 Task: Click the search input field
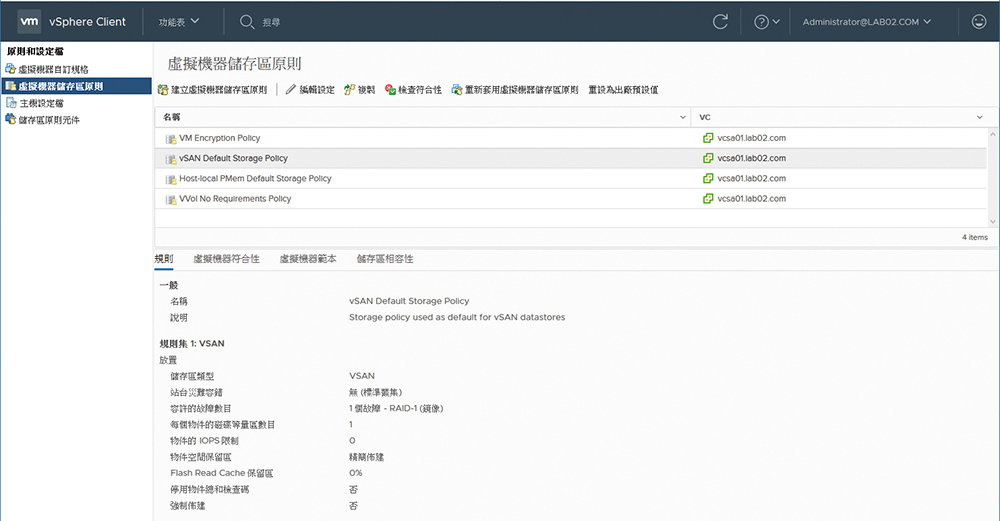pos(272,22)
